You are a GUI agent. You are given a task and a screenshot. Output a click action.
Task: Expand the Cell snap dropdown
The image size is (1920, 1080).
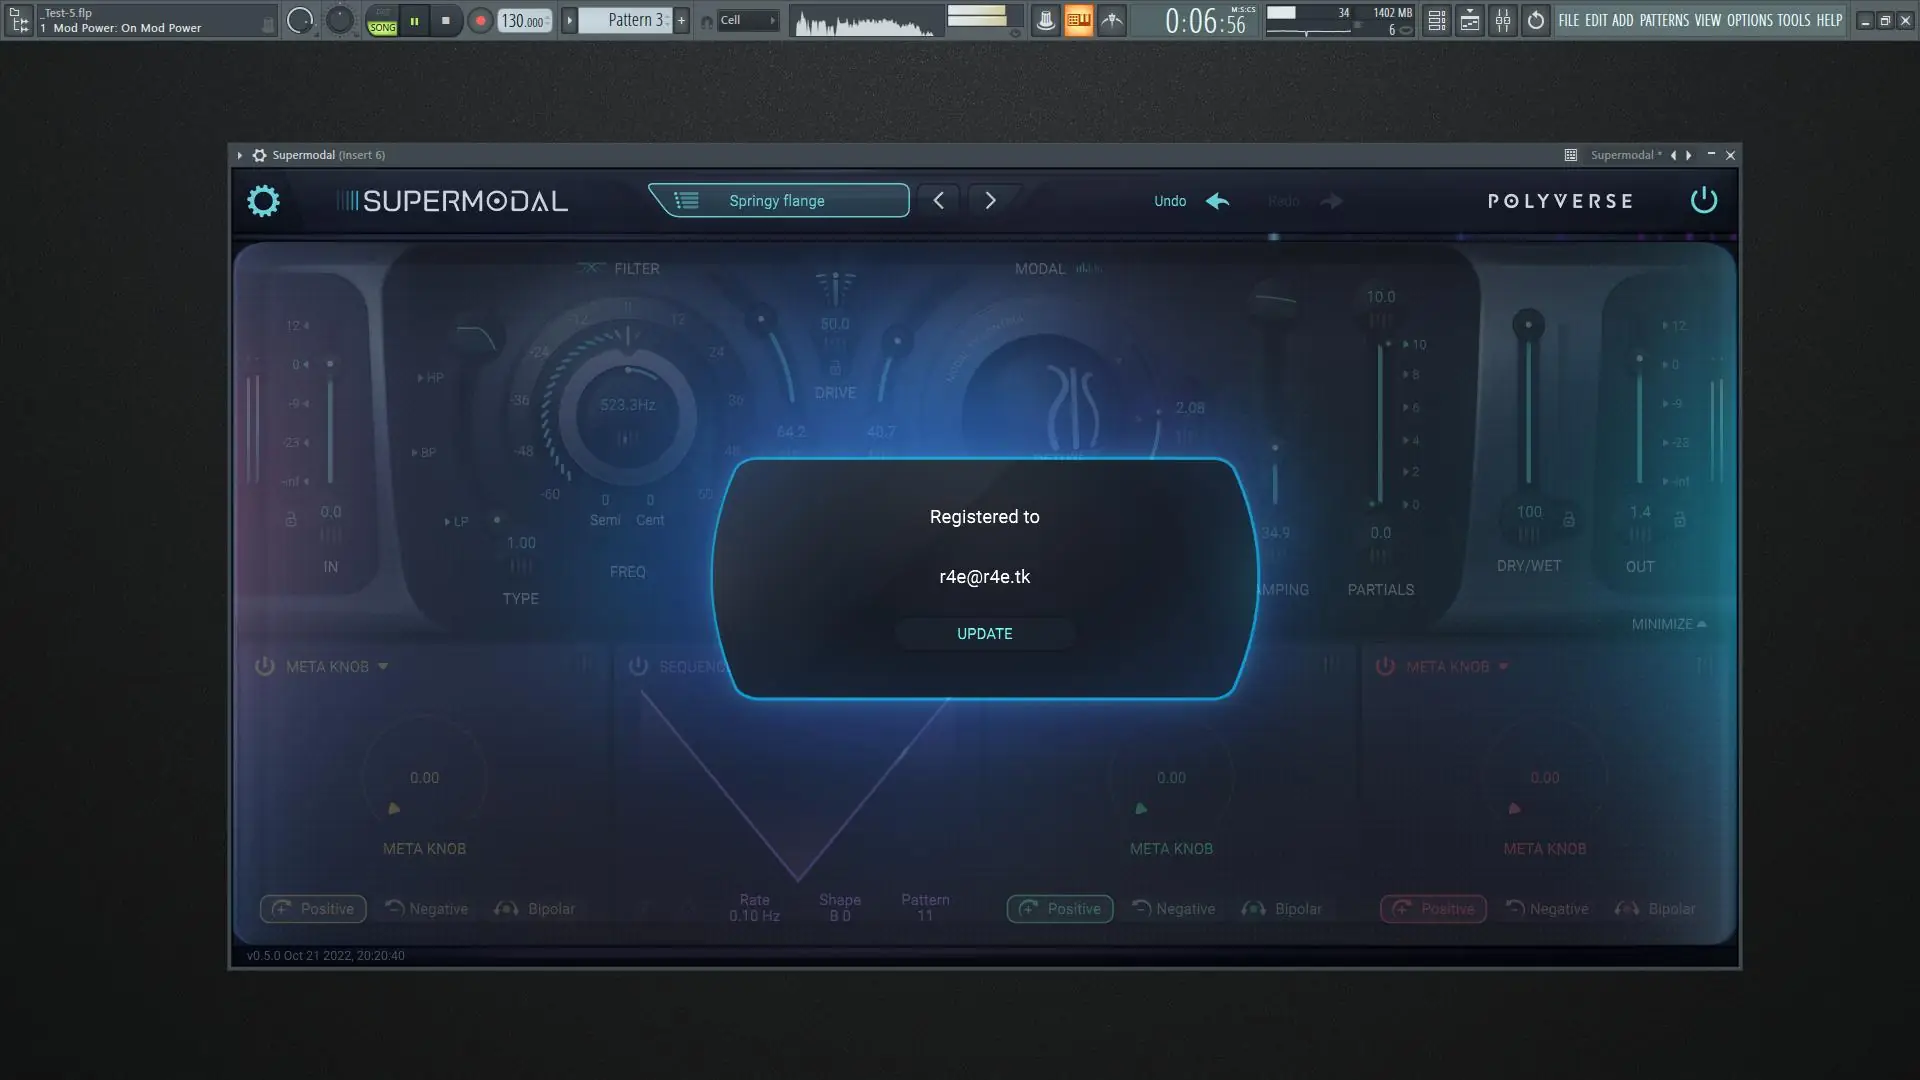(x=746, y=20)
